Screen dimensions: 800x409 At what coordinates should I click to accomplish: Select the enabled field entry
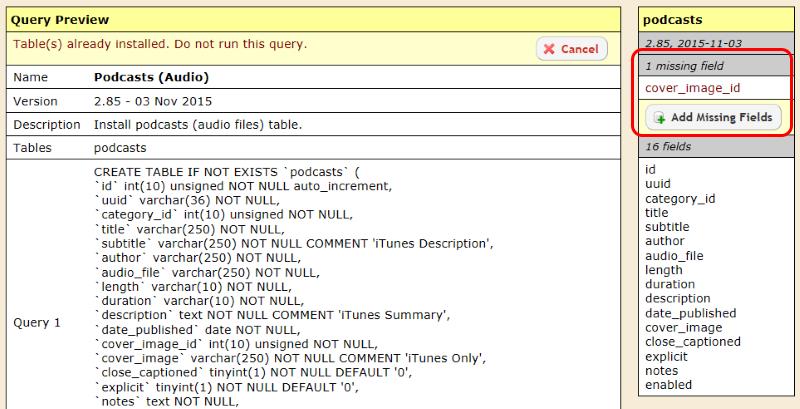pyautogui.click(x=668, y=384)
